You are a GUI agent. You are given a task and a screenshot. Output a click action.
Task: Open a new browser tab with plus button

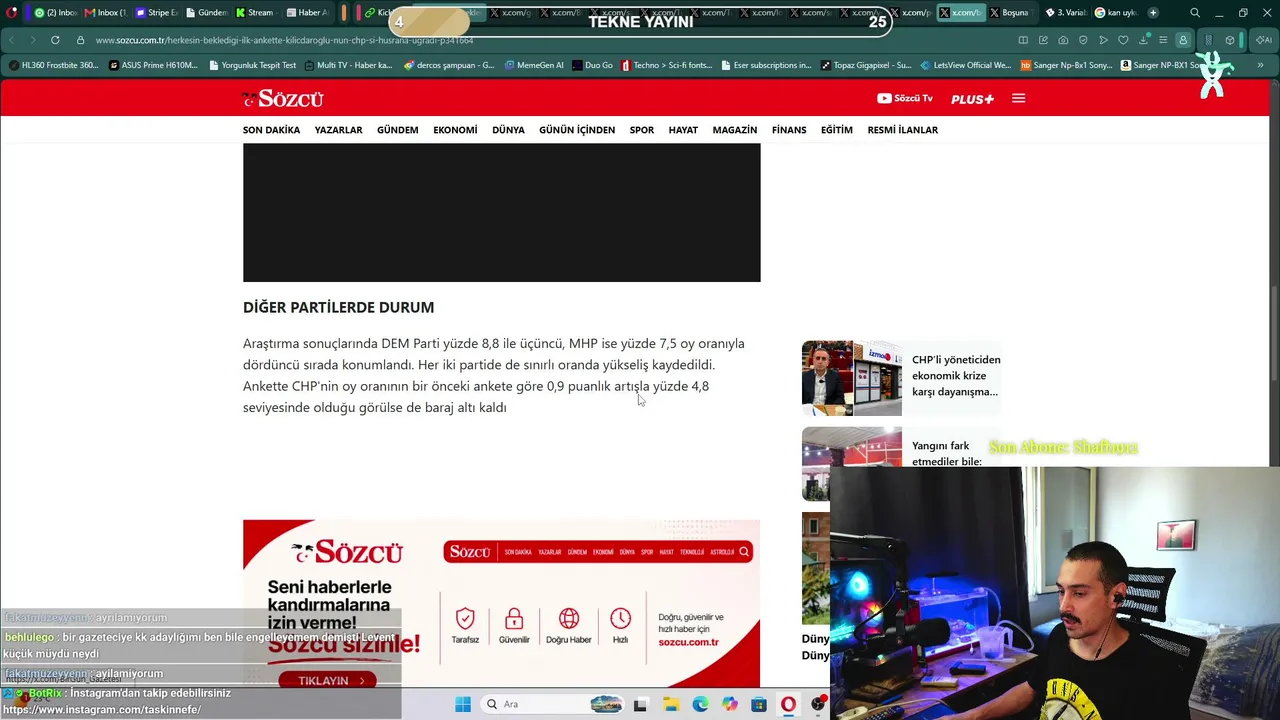1153,13
